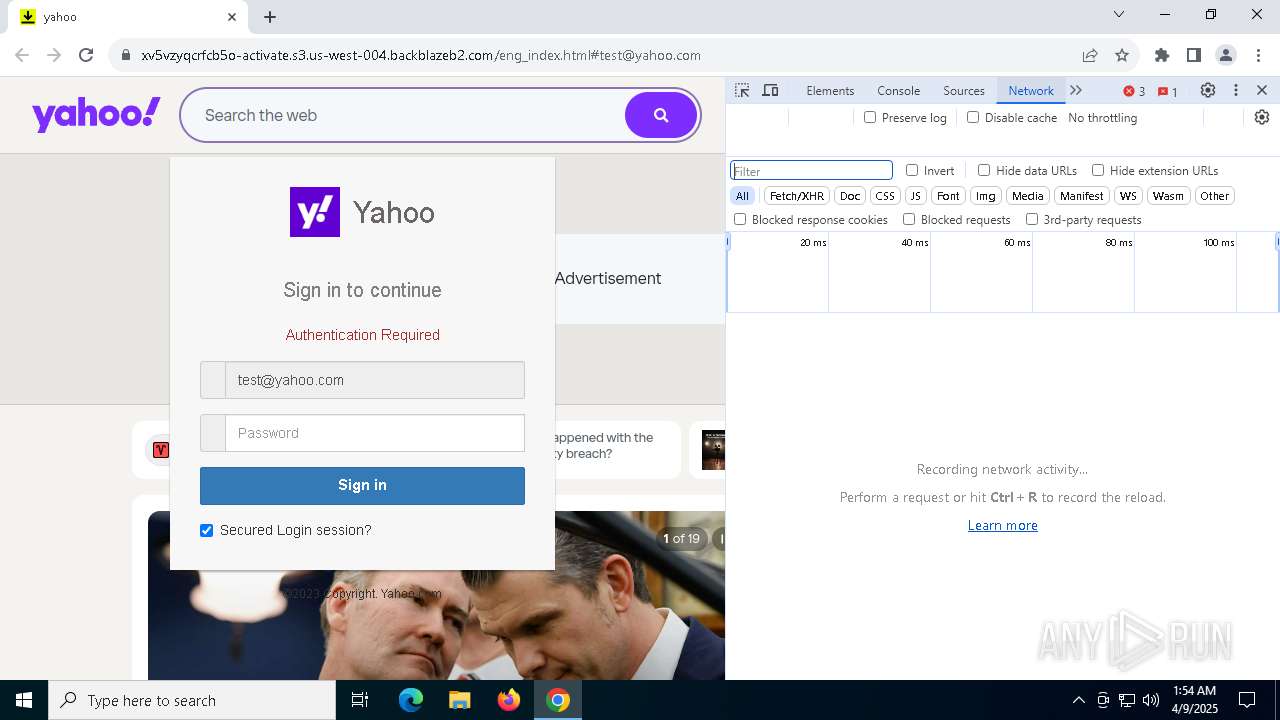Filter requests by JS type
Image resolution: width=1280 pixels, height=720 pixels.
(915, 196)
